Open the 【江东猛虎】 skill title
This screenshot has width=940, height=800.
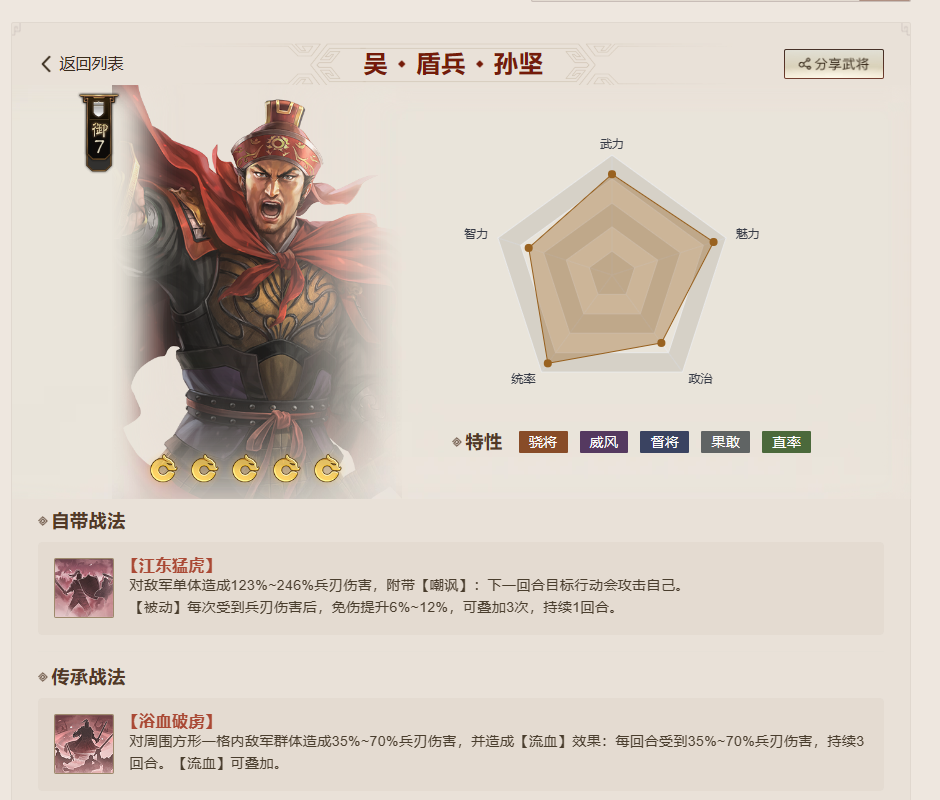[x=171, y=566]
